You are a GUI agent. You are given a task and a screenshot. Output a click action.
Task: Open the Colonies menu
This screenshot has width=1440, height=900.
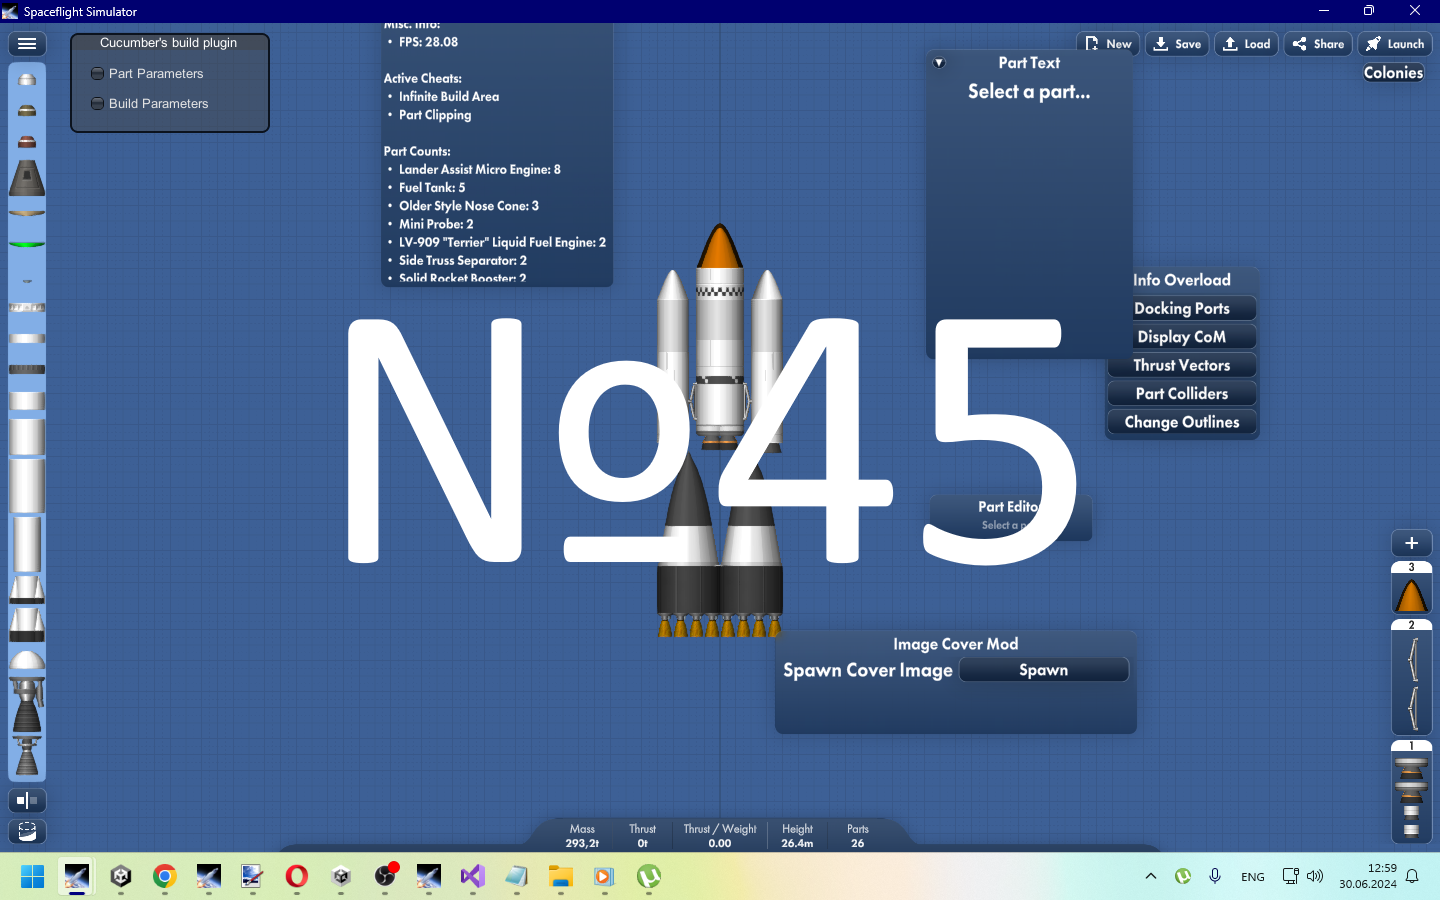point(1393,73)
